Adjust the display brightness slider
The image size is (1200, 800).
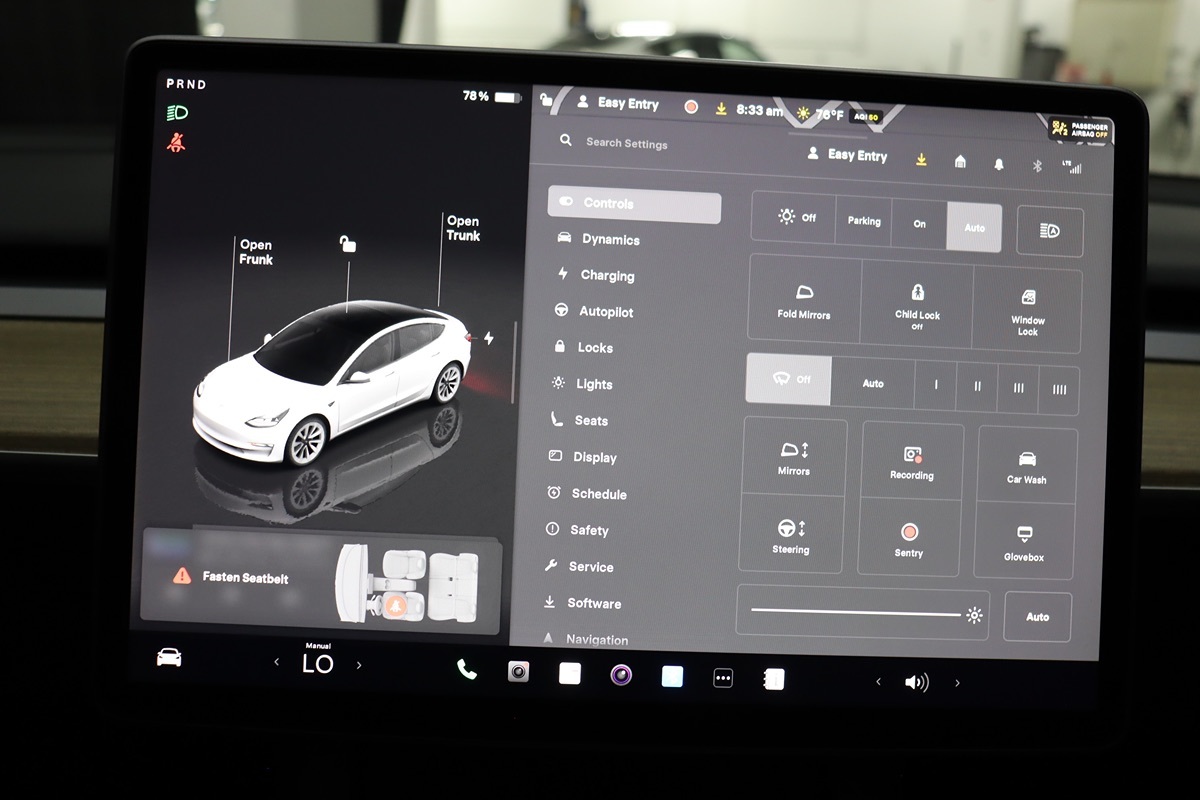(x=856, y=611)
